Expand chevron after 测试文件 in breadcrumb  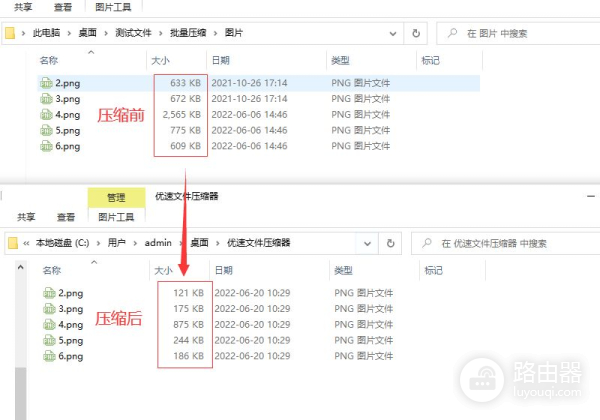click(161, 33)
